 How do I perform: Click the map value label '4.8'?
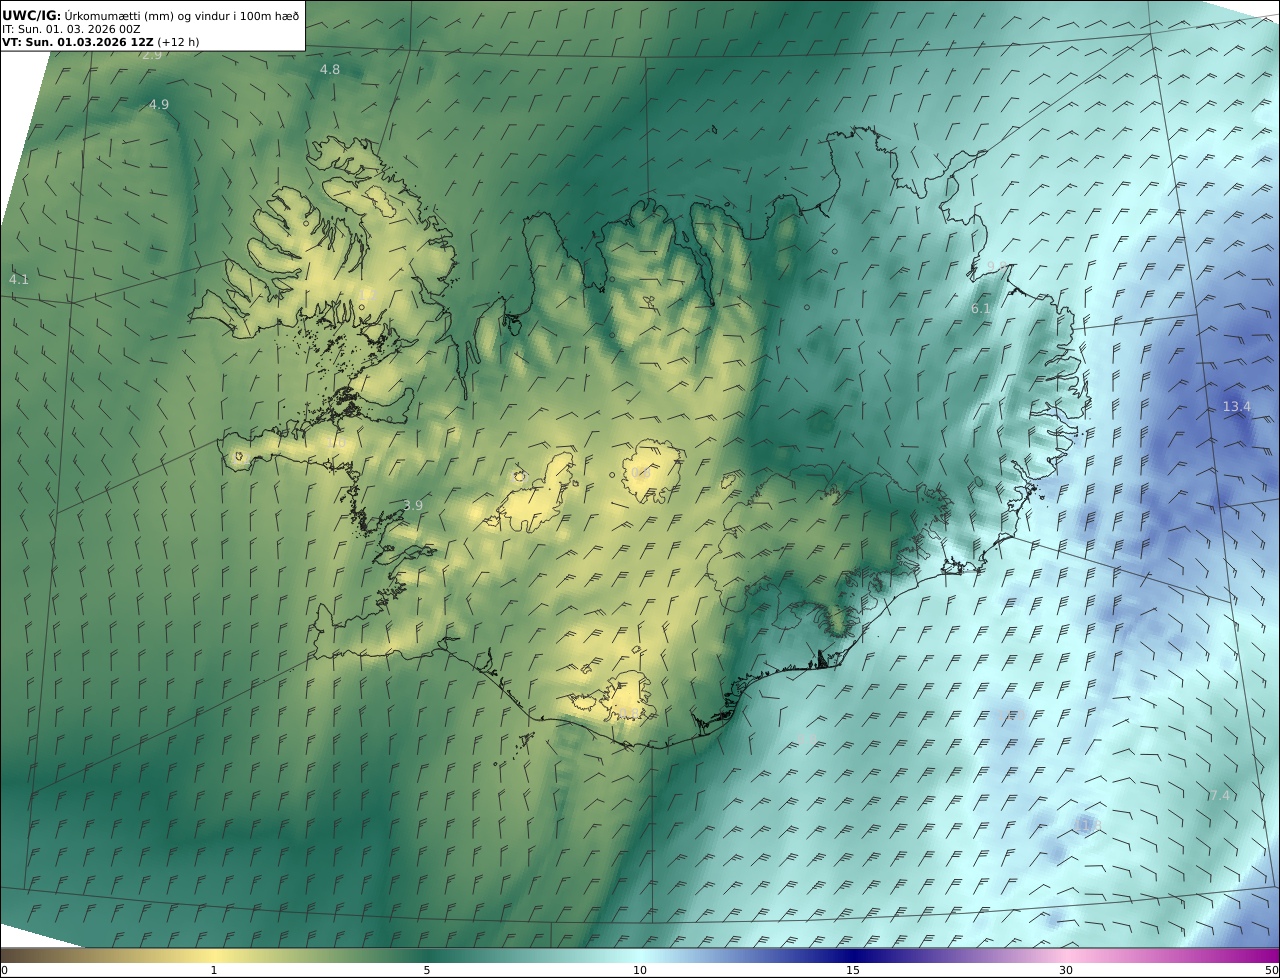330,69
